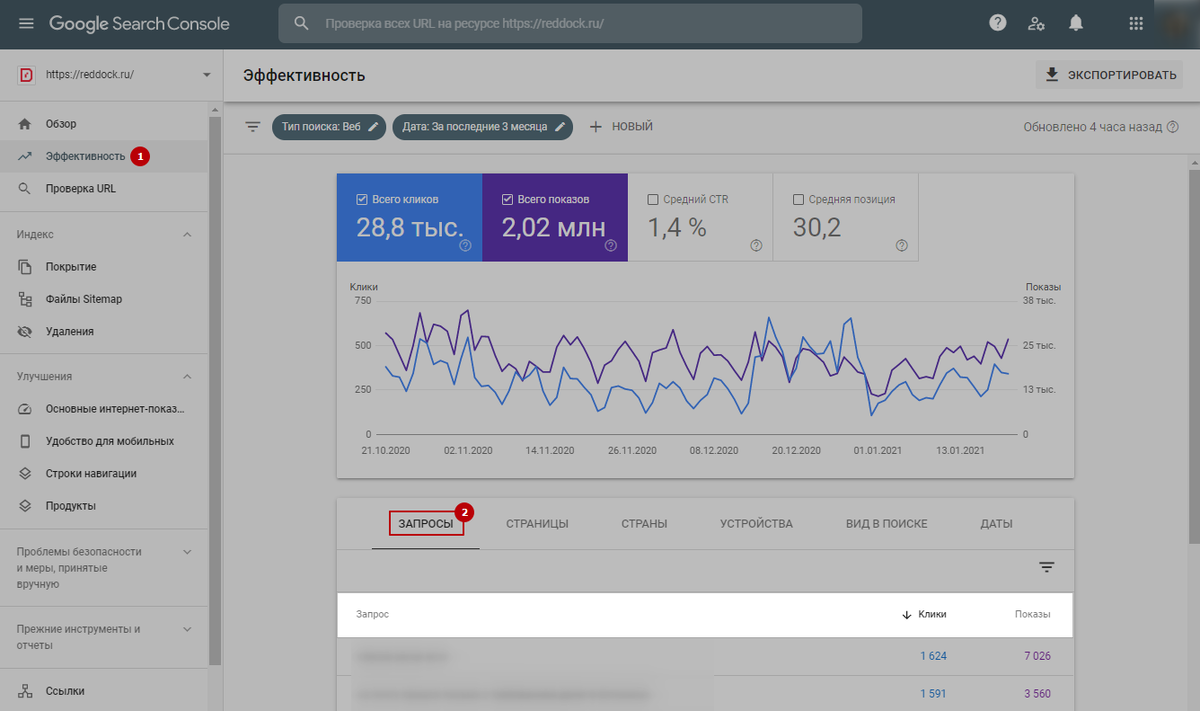
Task: Click the filter list icon beside search type
Action: 253,127
